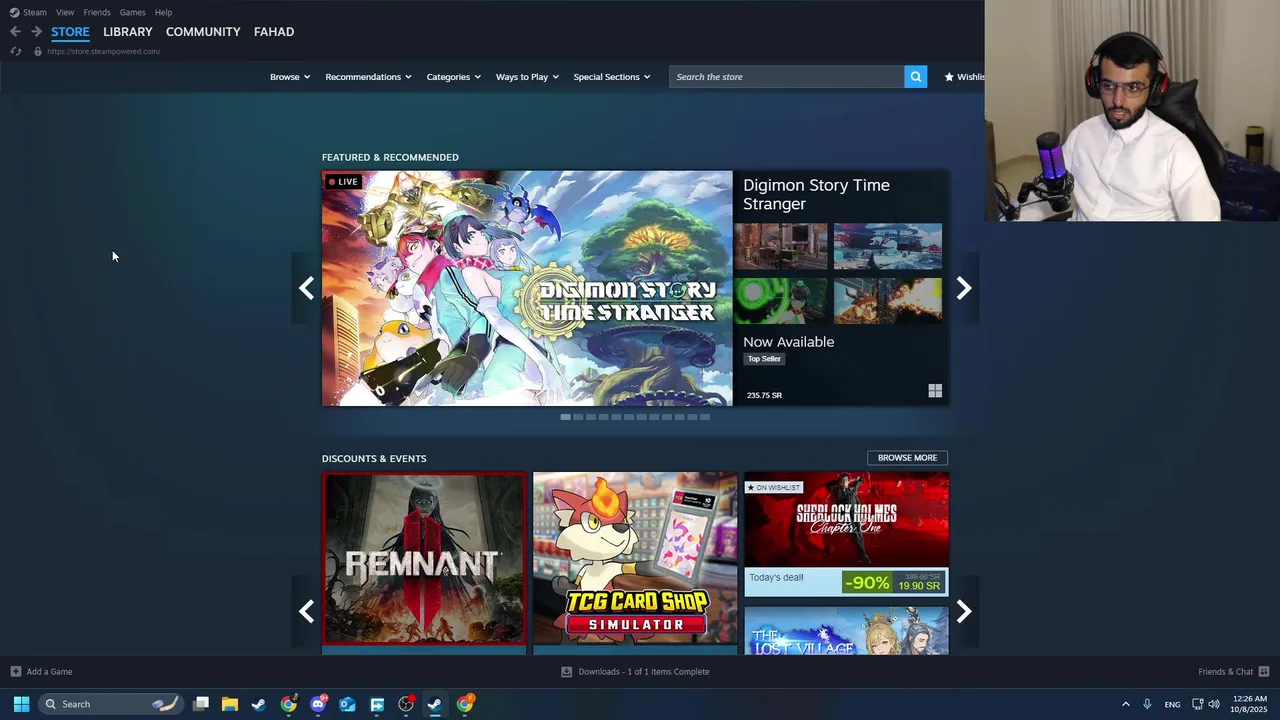Click the forward navigation arrow
Viewport: 1280px width, 720px height.
36,32
